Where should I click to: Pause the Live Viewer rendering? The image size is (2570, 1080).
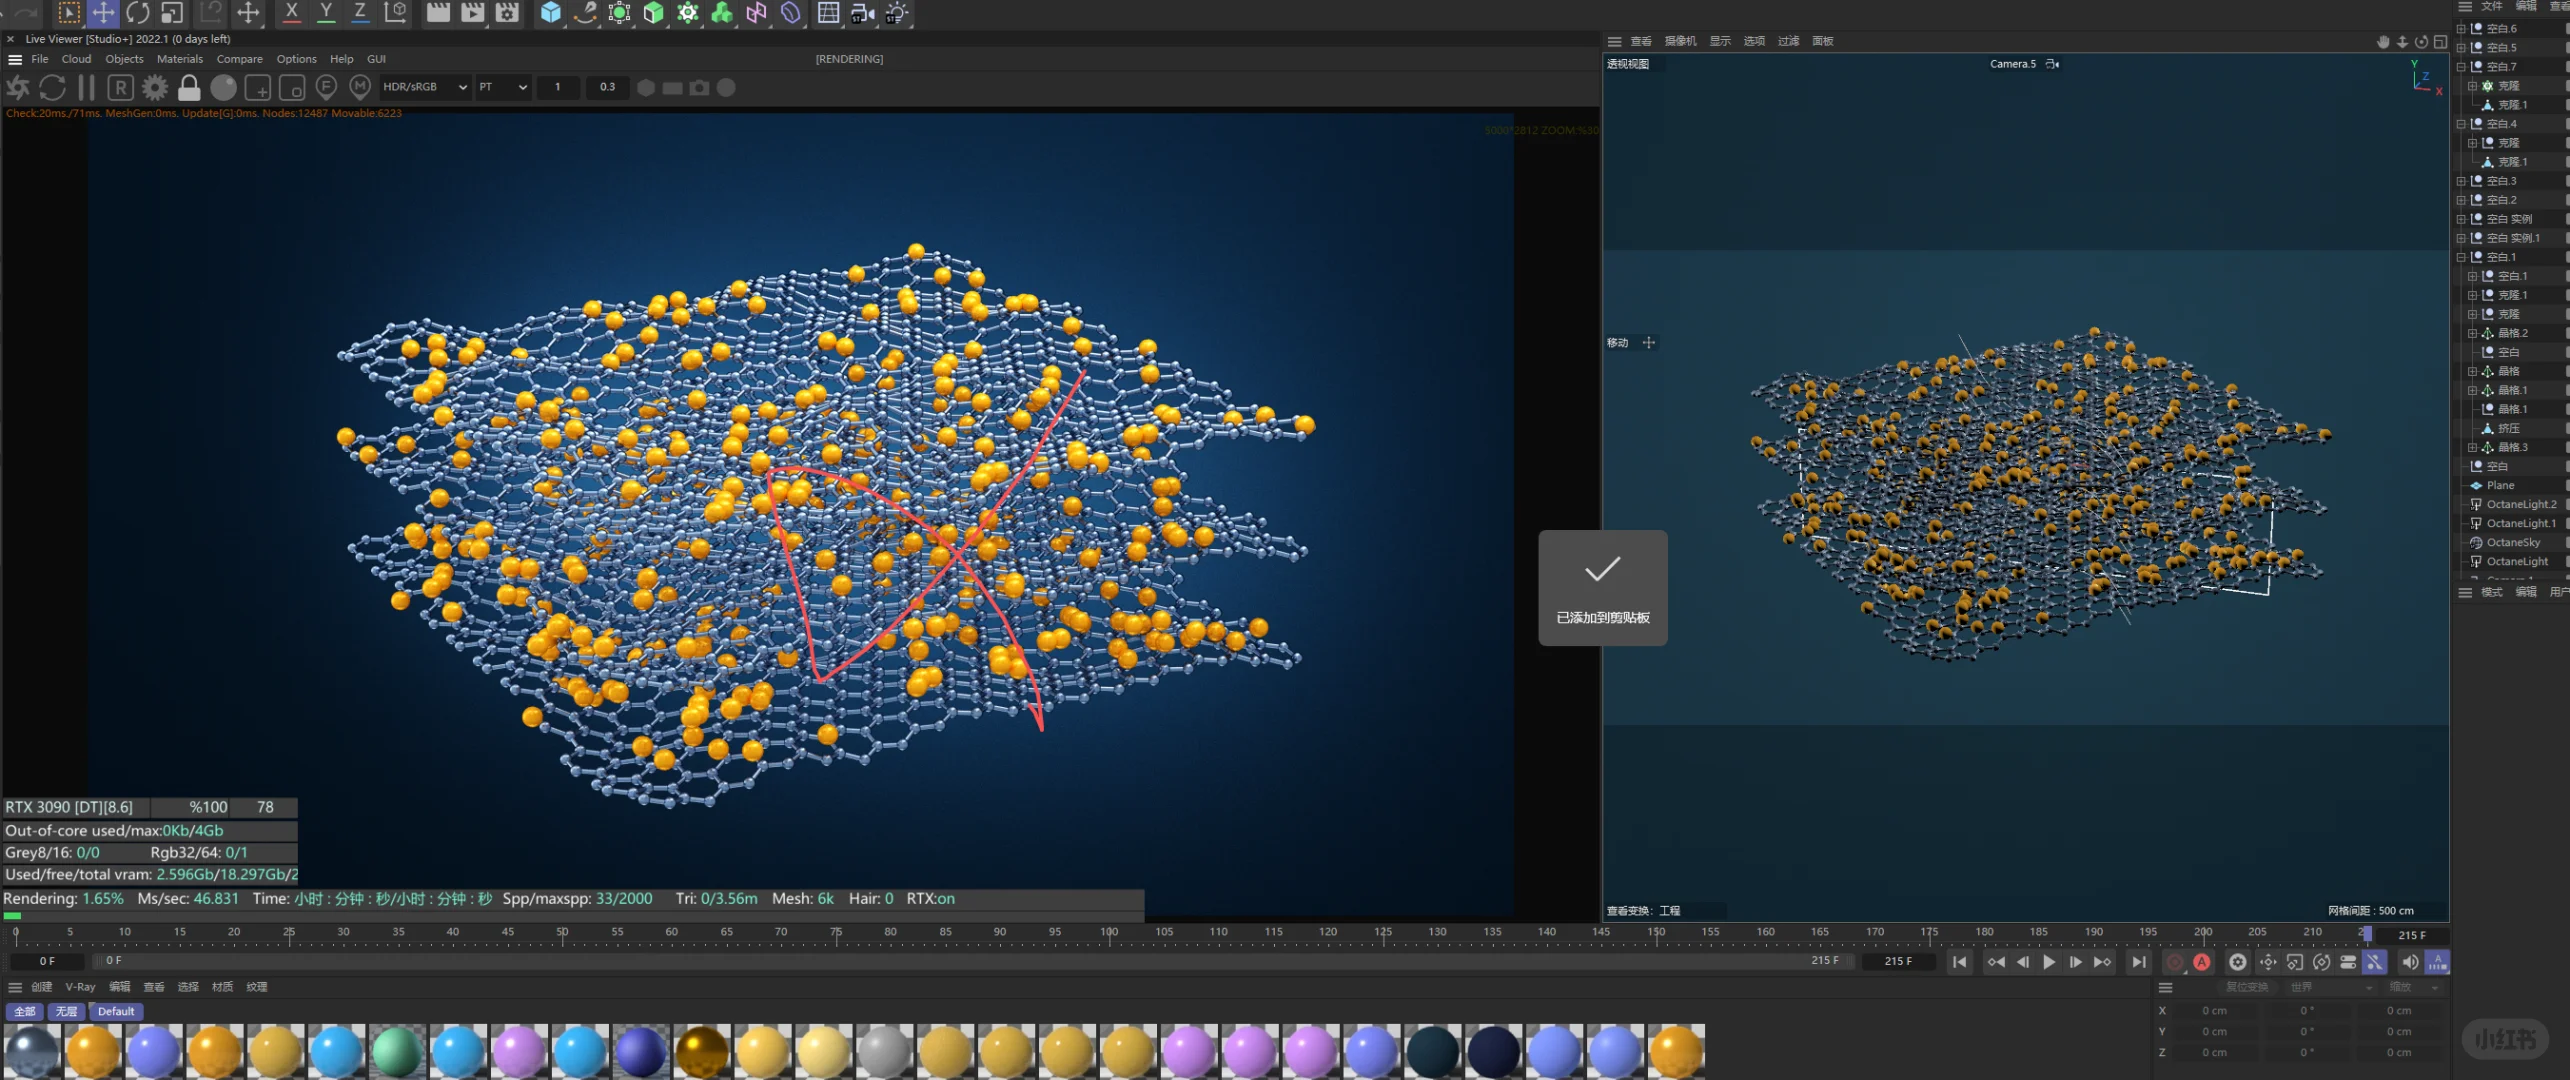click(x=87, y=88)
